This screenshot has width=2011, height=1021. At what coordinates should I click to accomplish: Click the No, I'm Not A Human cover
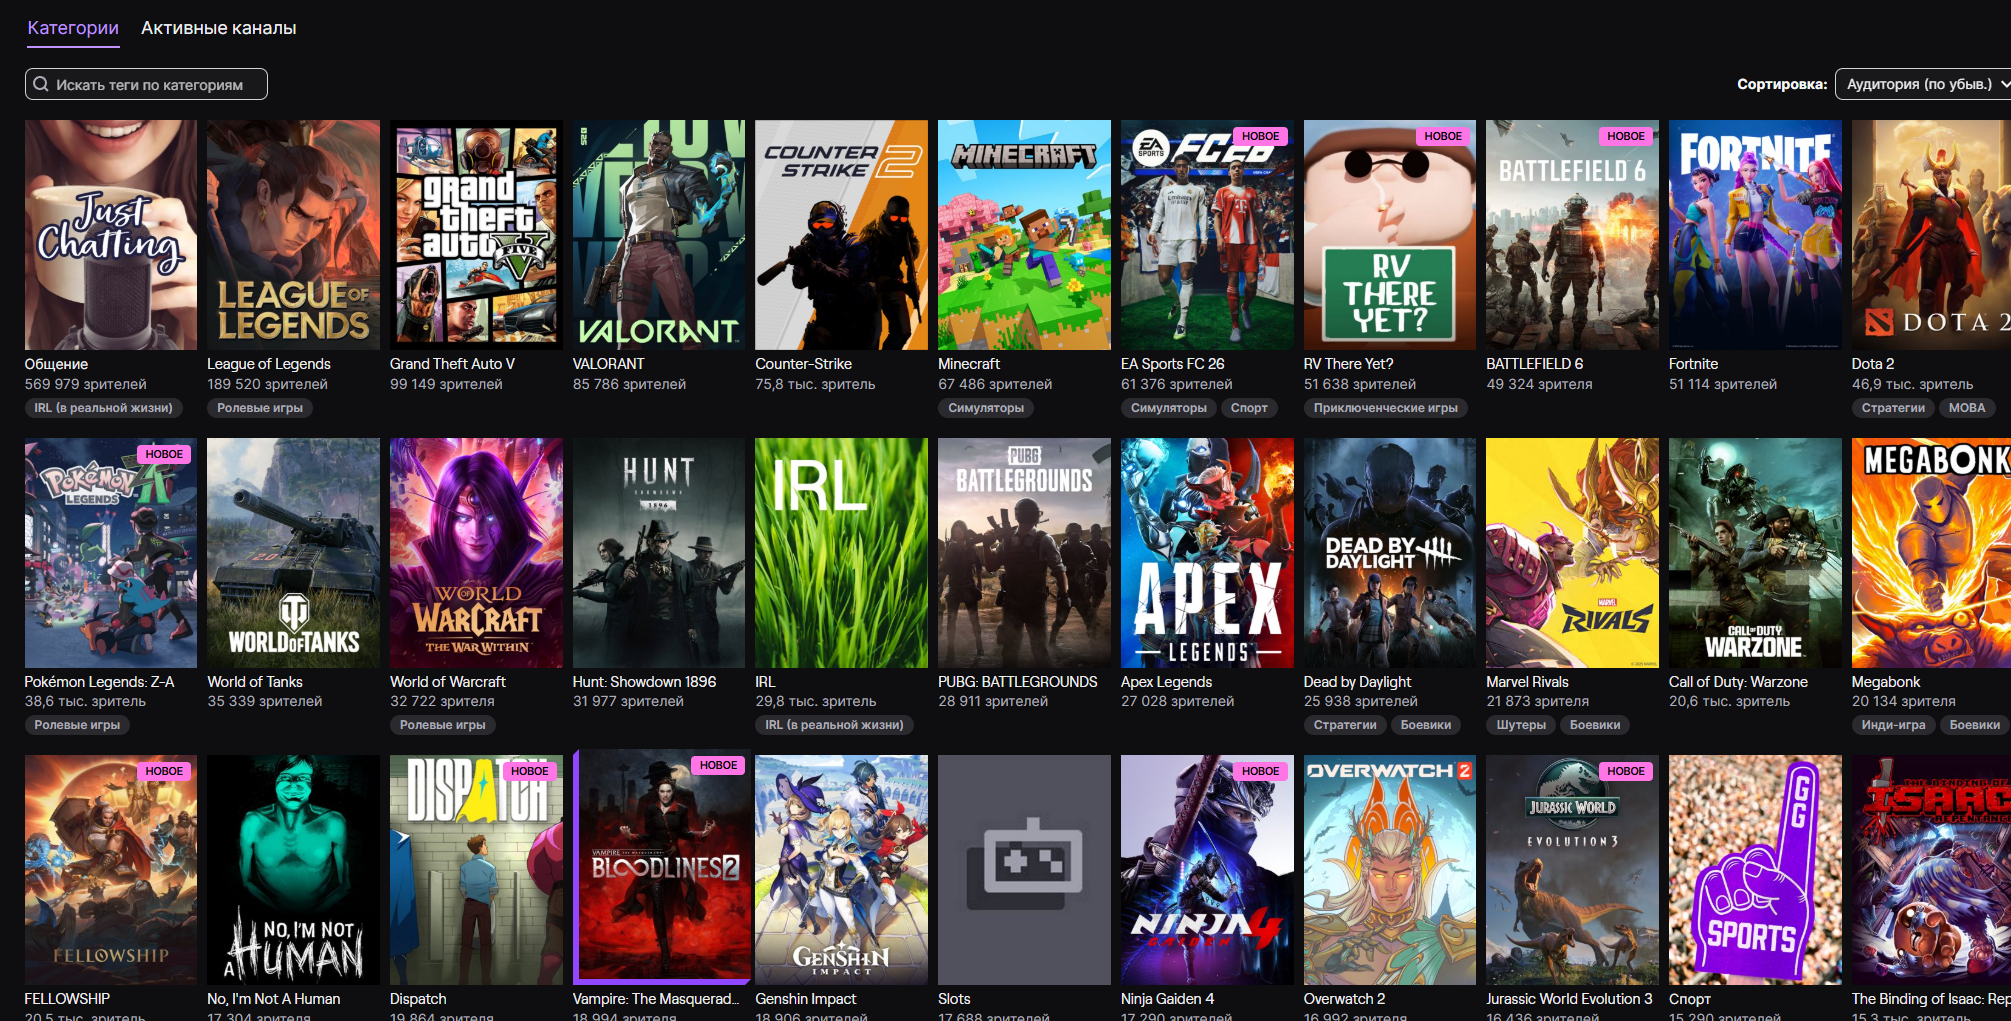pos(293,870)
